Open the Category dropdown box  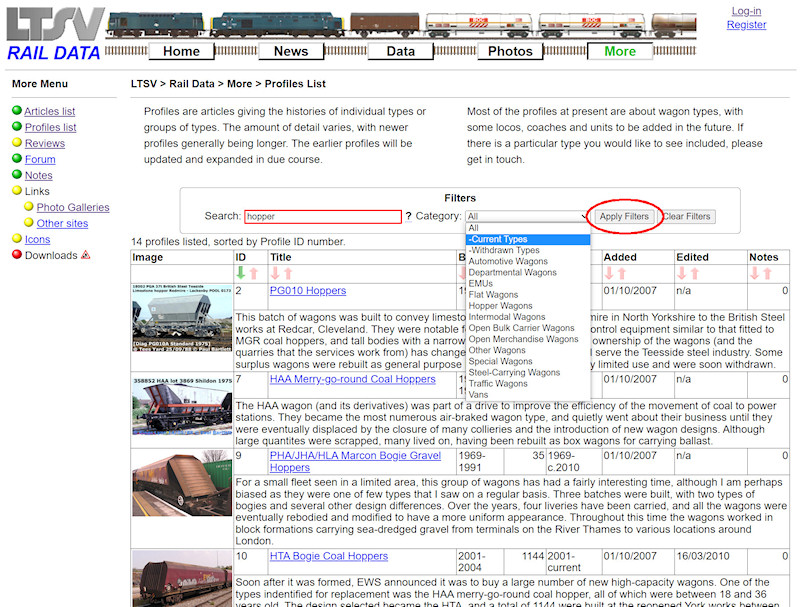(x=527, y=216)
